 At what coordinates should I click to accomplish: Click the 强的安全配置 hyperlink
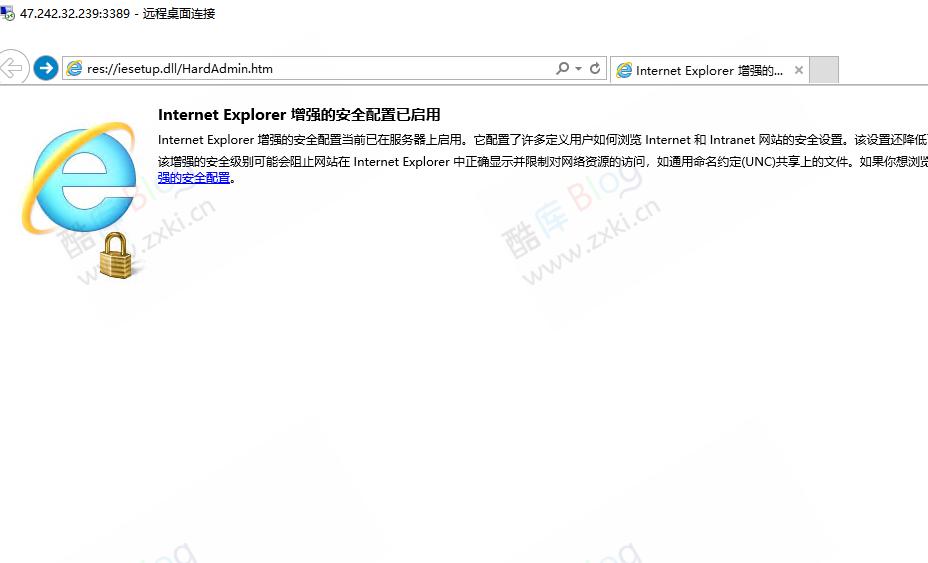point(194,178)
